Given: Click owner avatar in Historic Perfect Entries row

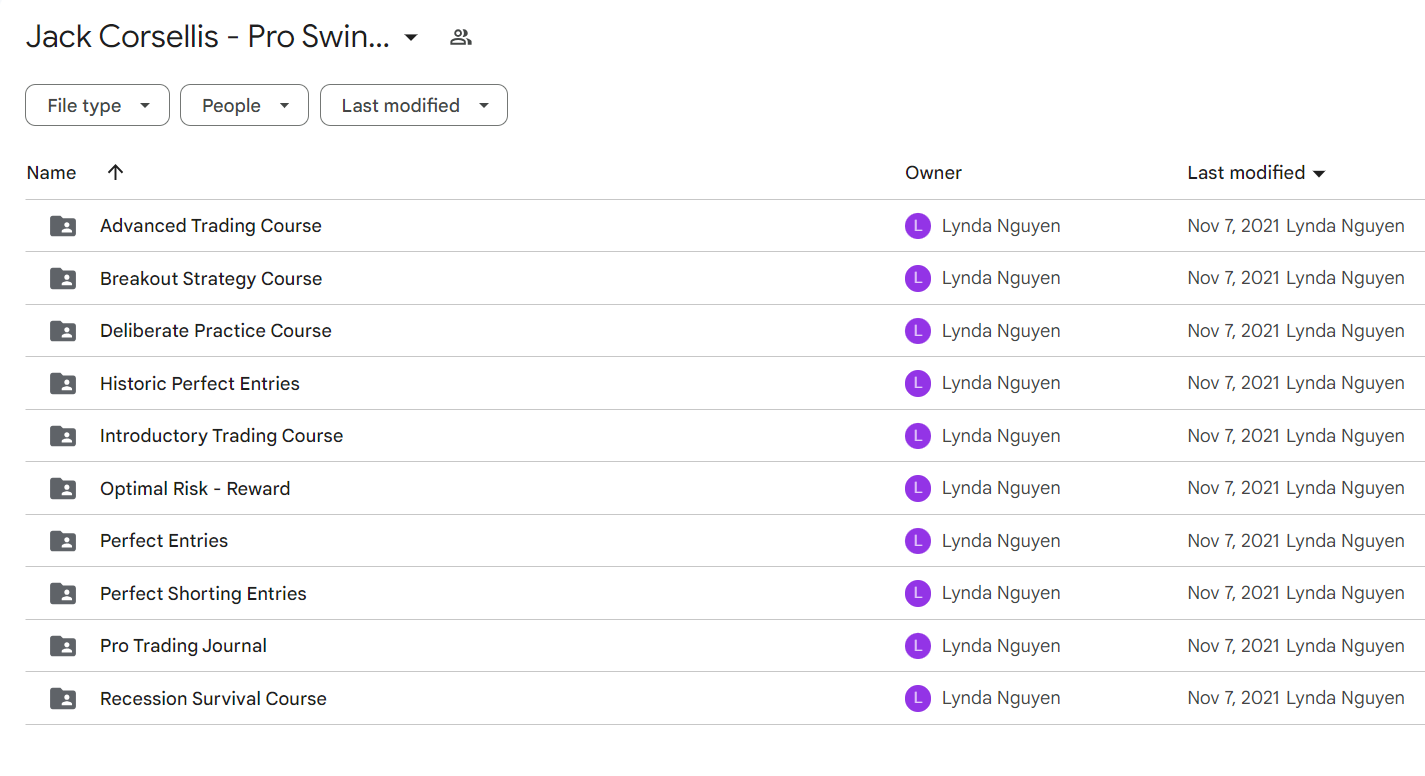Looking at the screenshot, I should [x=918, y=383].
